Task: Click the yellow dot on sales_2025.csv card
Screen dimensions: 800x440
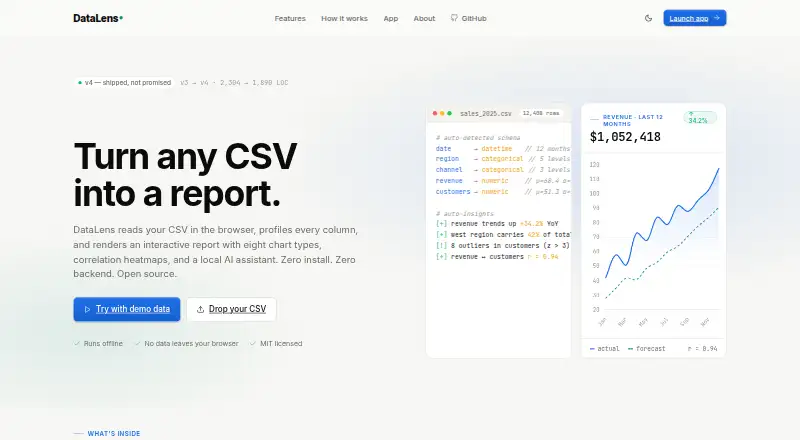Action: pos(442,113)
